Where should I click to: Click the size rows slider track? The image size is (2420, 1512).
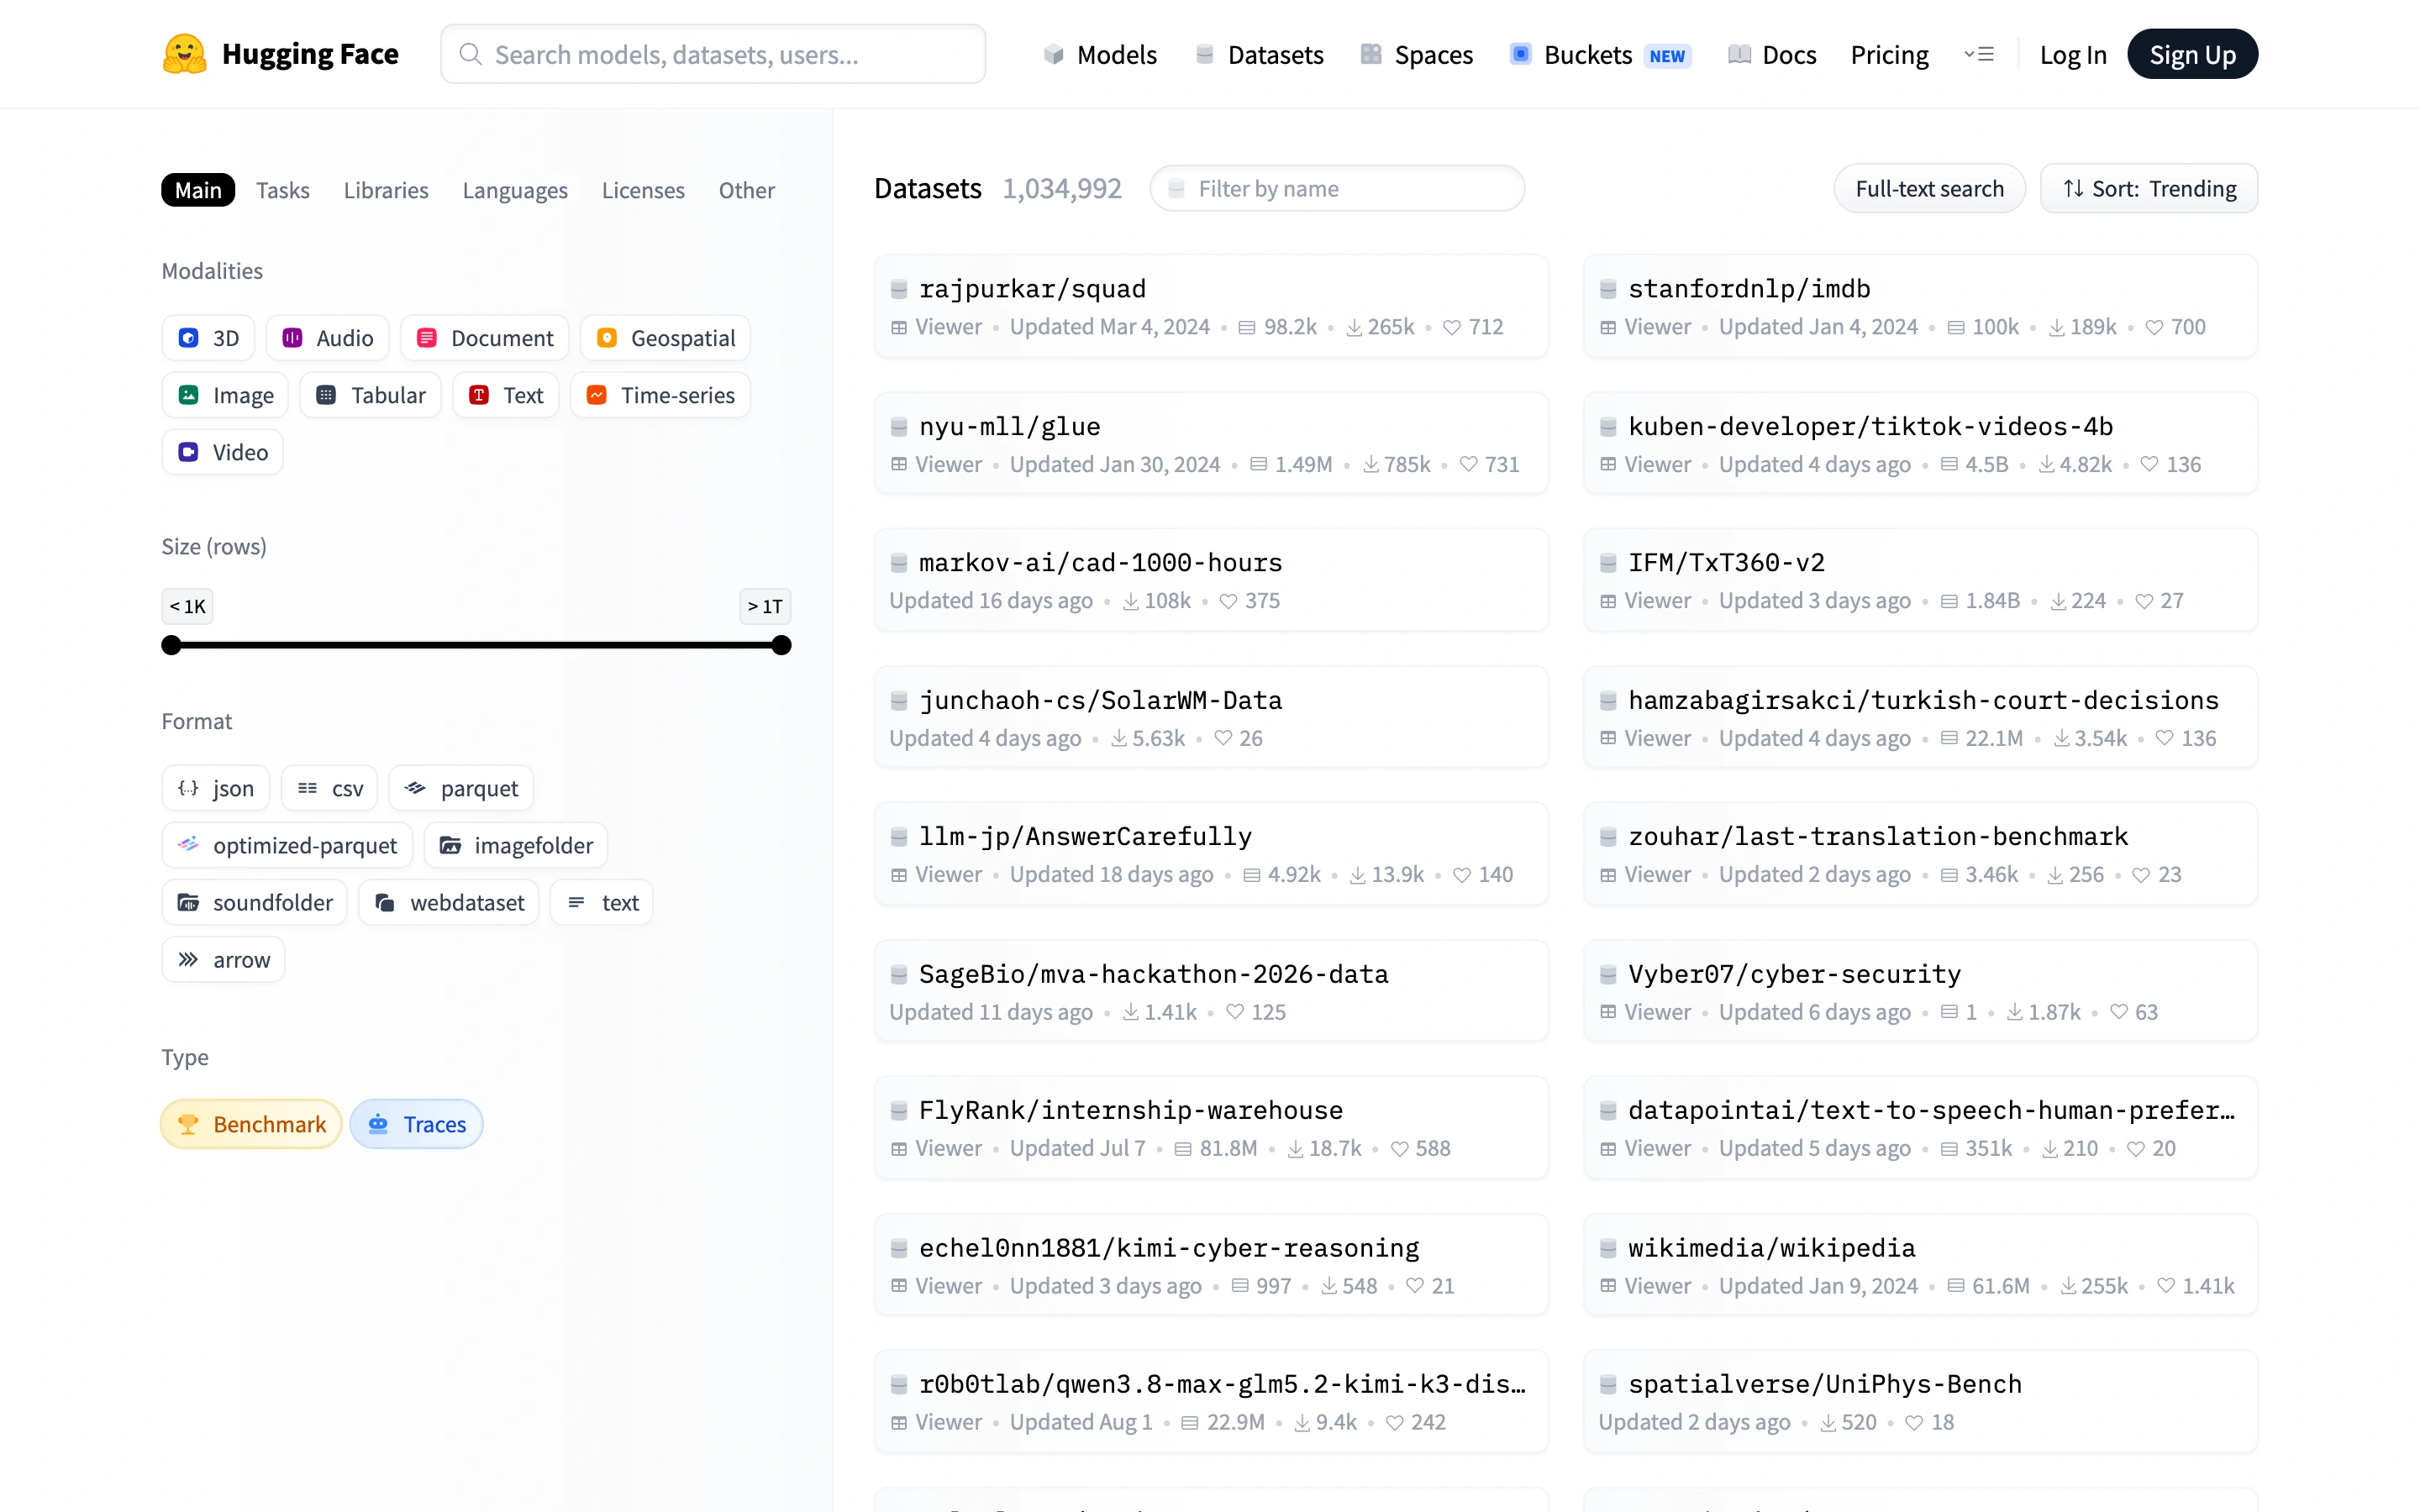tap(477, 645)
